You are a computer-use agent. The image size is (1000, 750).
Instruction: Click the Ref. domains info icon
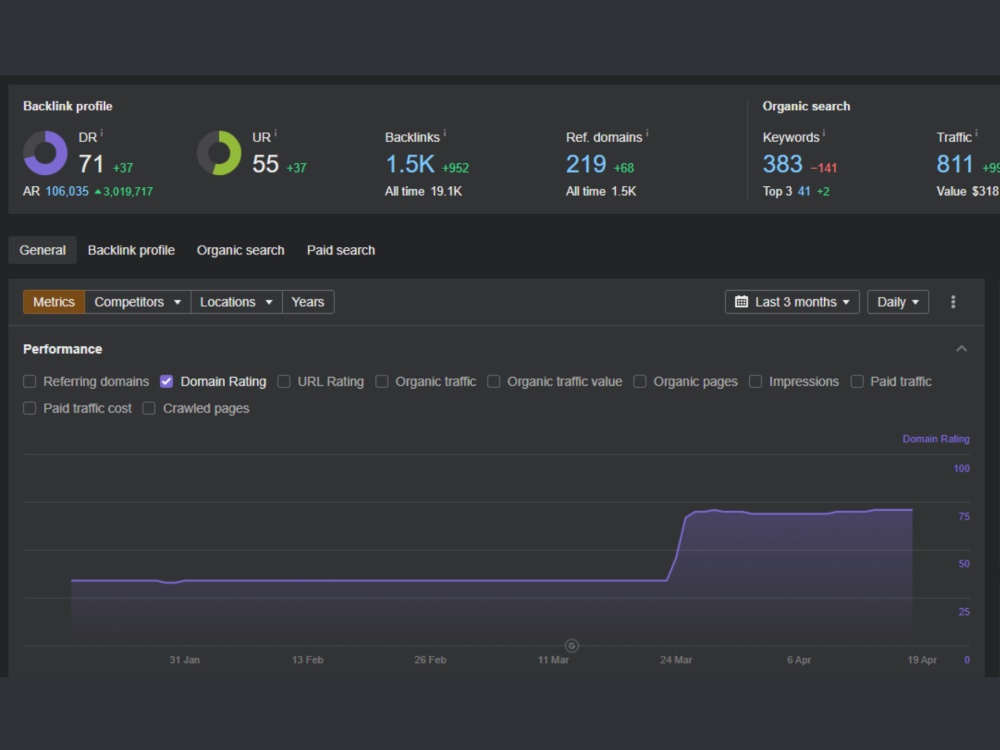pos(647,133)
